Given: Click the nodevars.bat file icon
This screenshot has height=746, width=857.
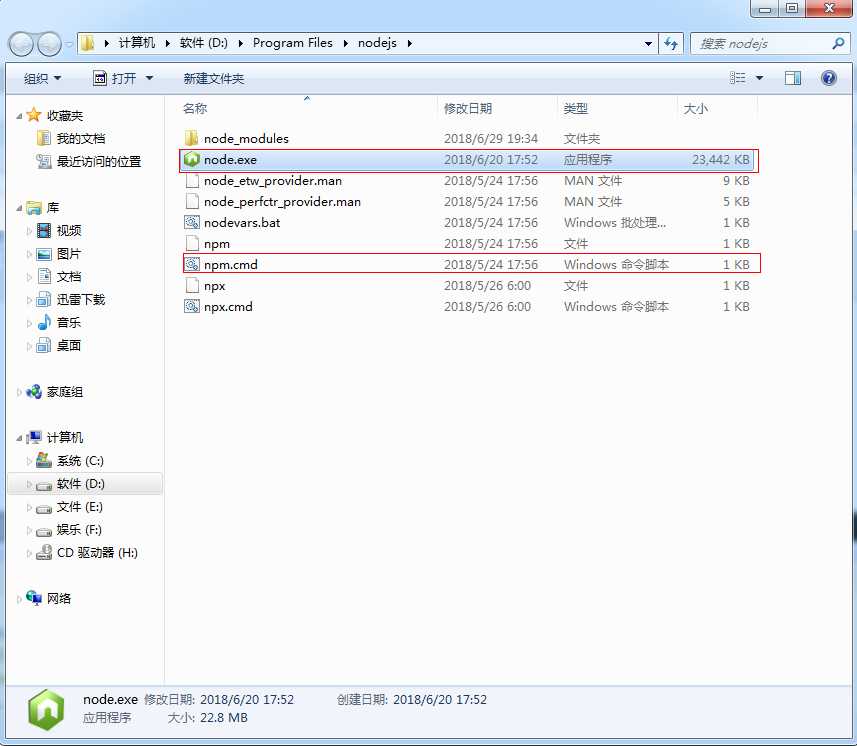Looking at the screenshot, I should click(x=191, y=222).
